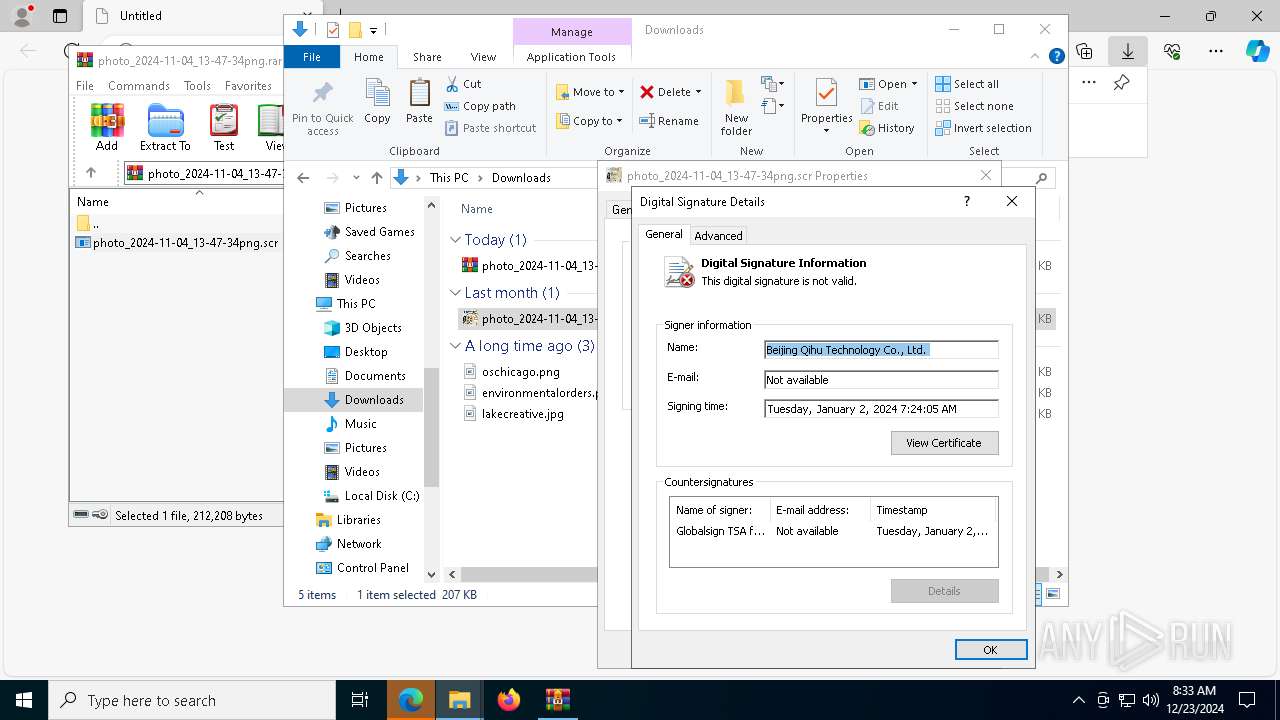Click Select all in ribbon

point(967,84)
